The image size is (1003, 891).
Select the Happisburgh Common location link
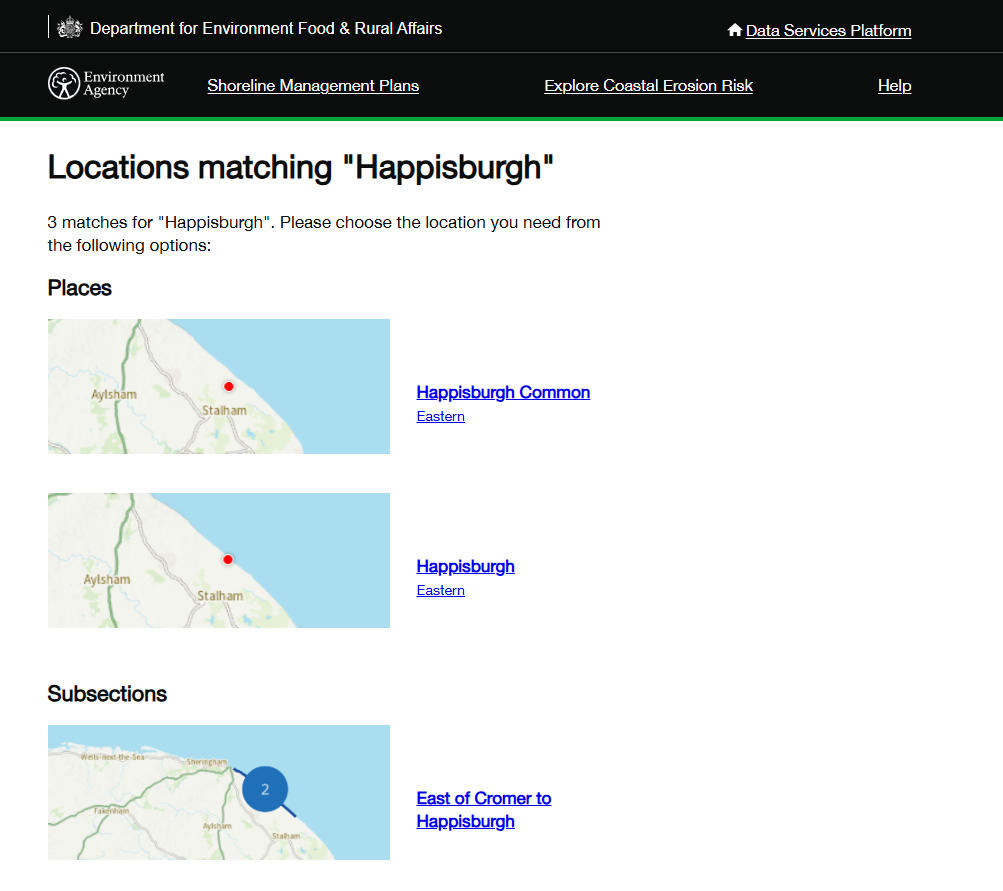click(503, 392)
